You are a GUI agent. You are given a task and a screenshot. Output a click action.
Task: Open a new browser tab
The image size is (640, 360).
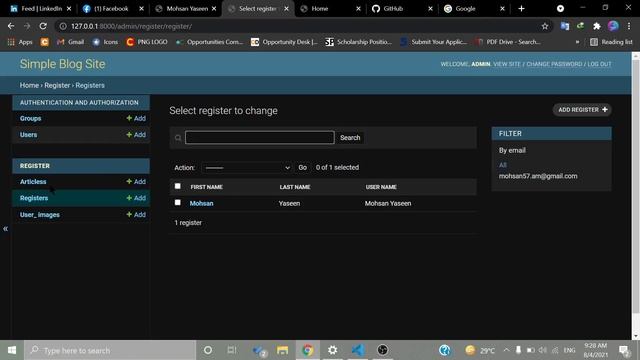521,9
